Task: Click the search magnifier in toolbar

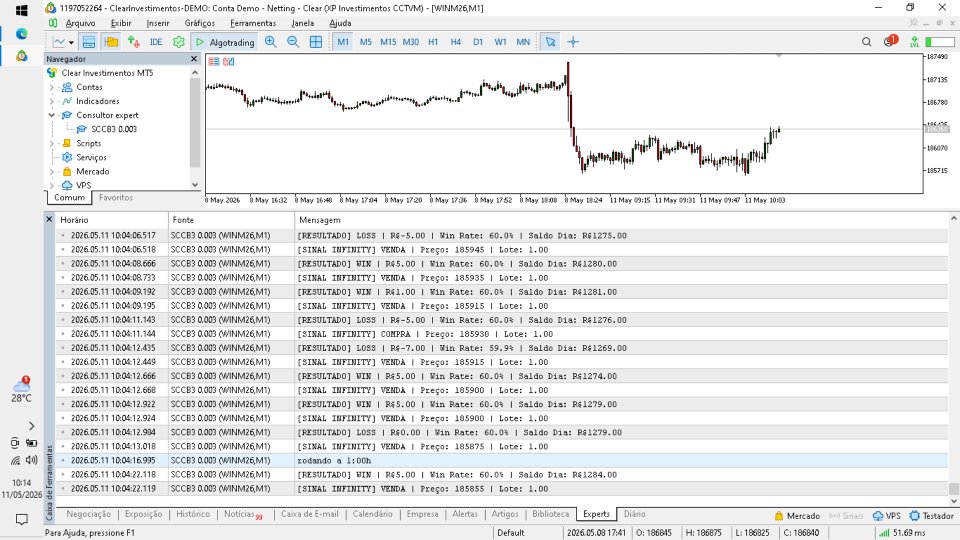Action: coord(866,42)
